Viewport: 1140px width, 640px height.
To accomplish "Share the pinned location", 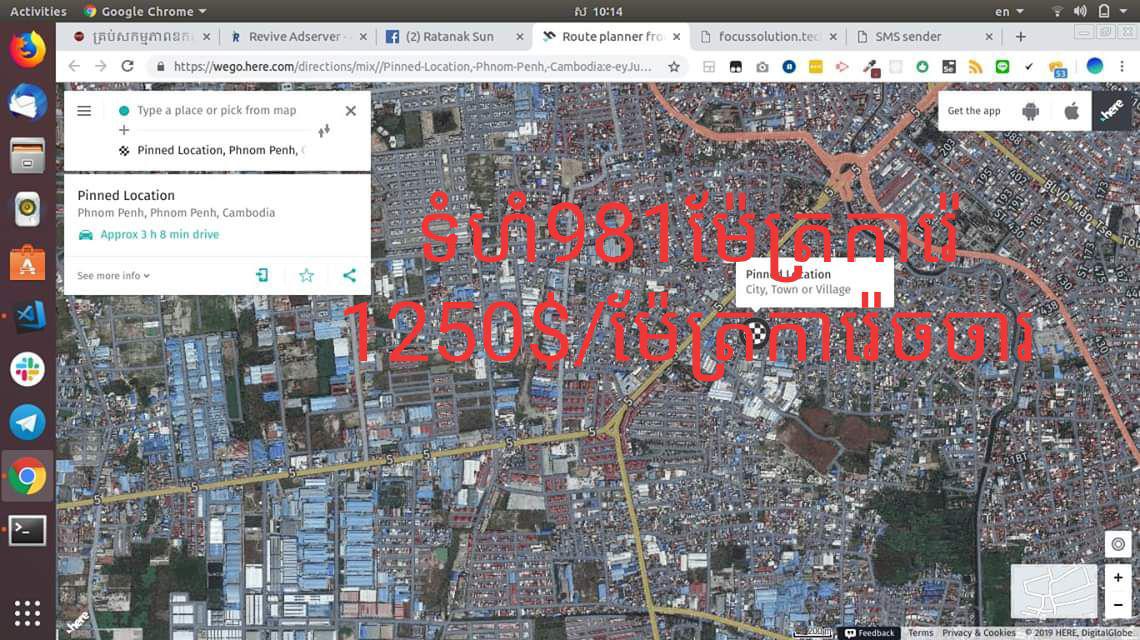I will tap(349, 275).
